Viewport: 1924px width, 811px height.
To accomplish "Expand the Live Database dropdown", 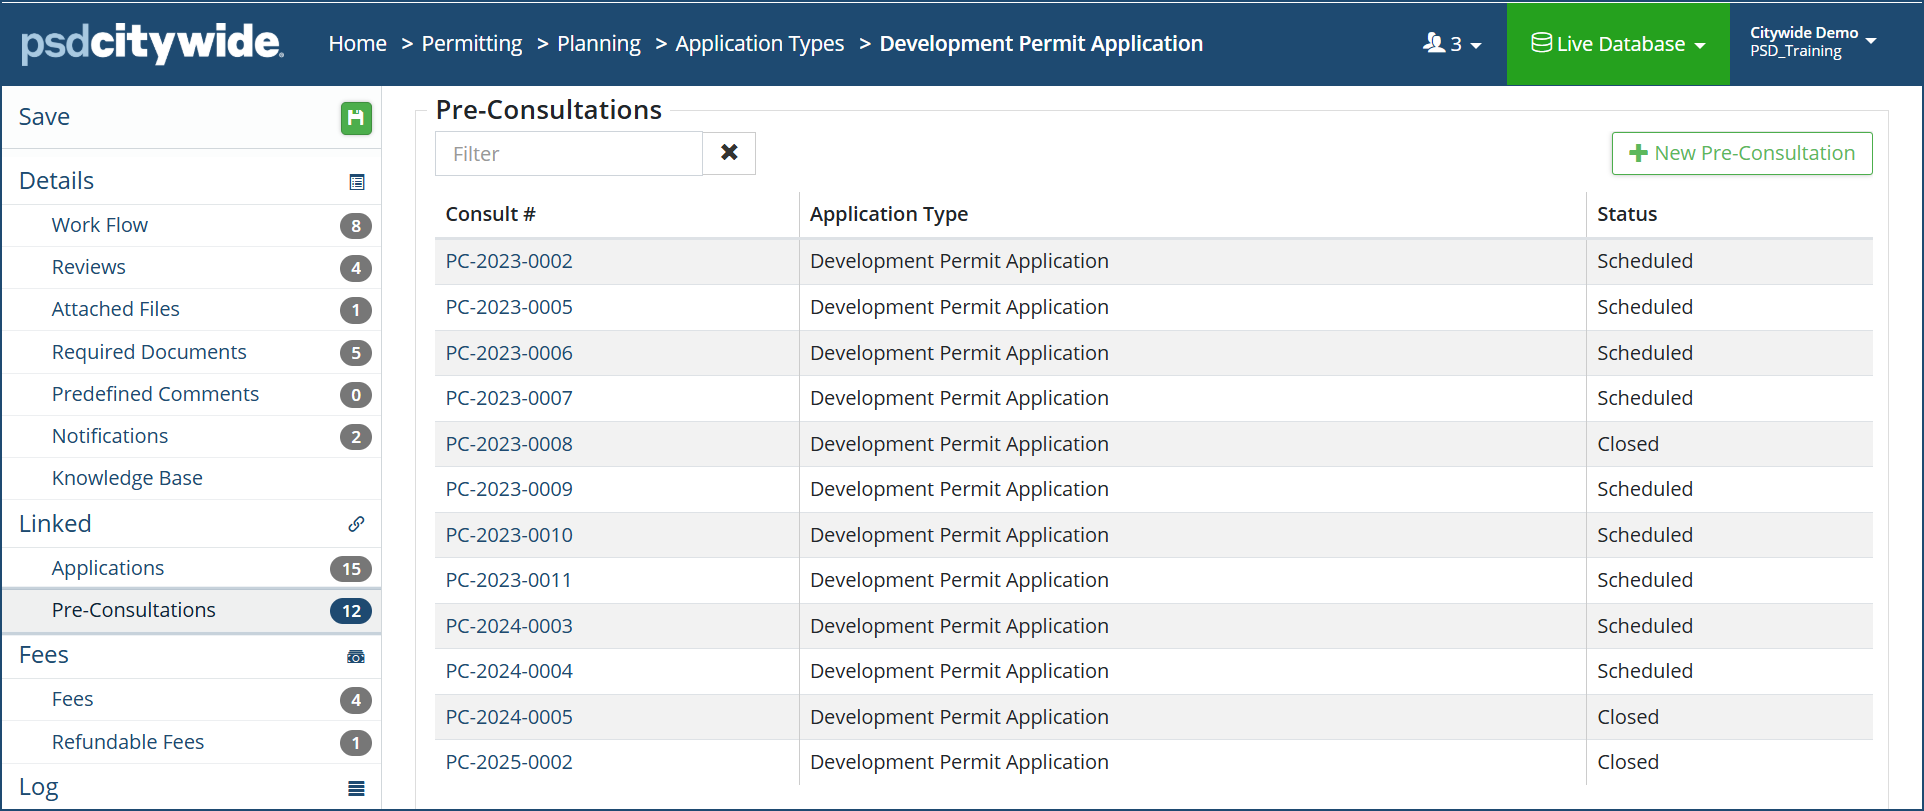I will (1618, 44).
